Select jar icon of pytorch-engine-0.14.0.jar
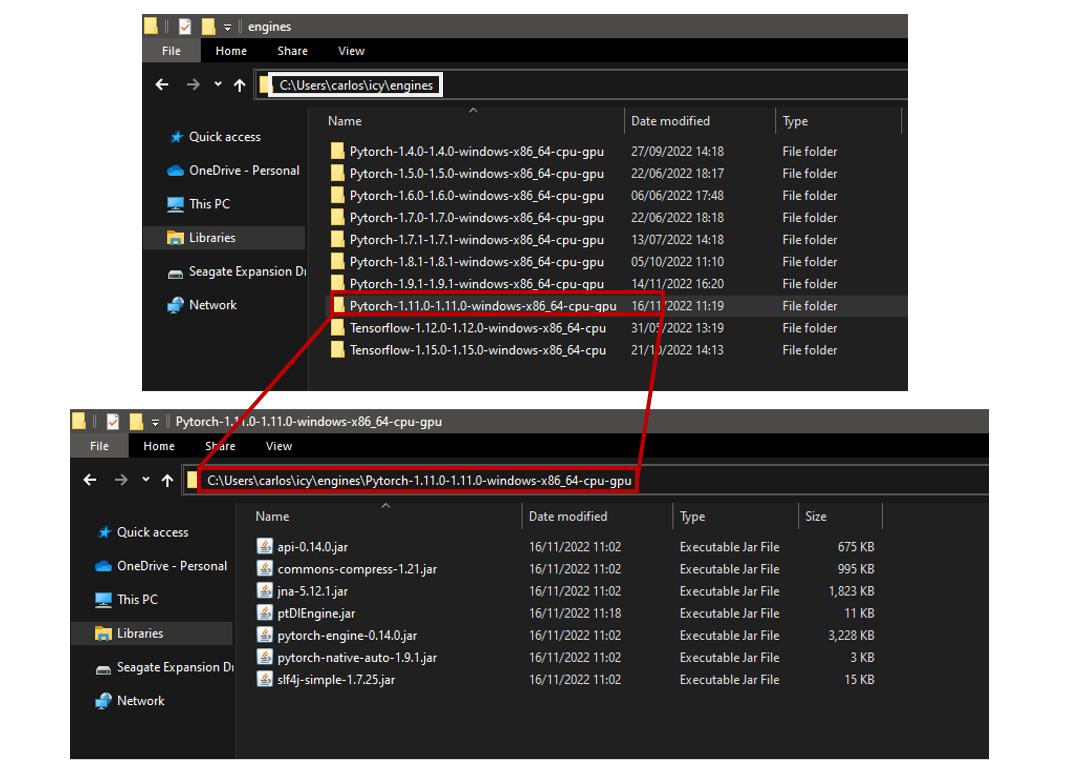Viewport: 1065px width, 765px height. pos(264,635)
